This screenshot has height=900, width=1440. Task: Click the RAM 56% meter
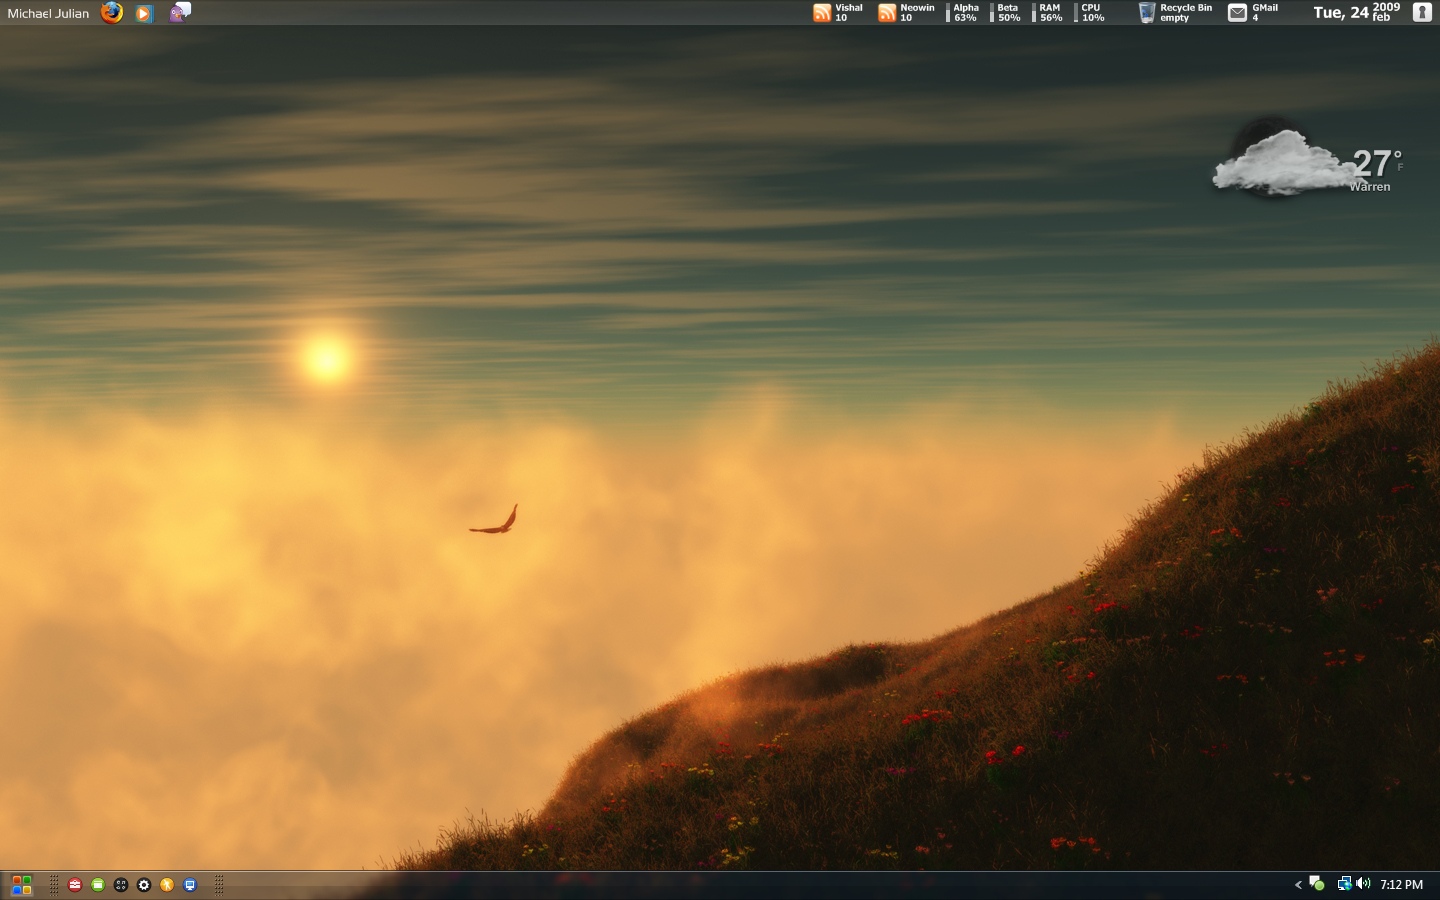pos(1048,13)
